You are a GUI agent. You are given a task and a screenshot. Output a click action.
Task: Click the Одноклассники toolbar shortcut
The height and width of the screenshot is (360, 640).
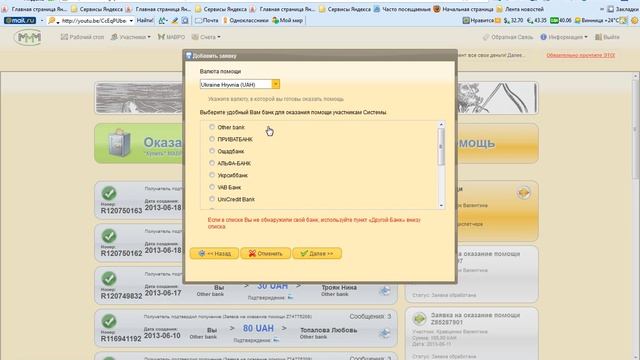[x=246, y=20]
